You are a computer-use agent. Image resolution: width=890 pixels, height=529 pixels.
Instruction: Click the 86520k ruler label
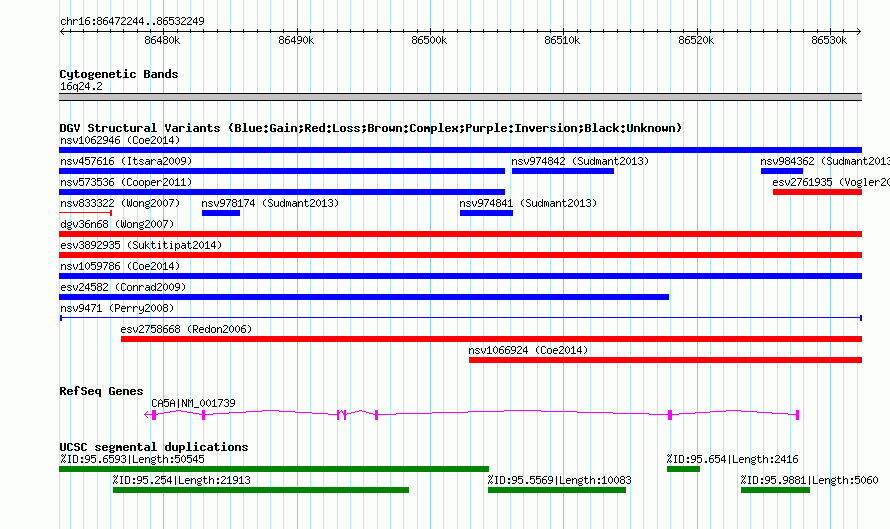tap(696, 40)
